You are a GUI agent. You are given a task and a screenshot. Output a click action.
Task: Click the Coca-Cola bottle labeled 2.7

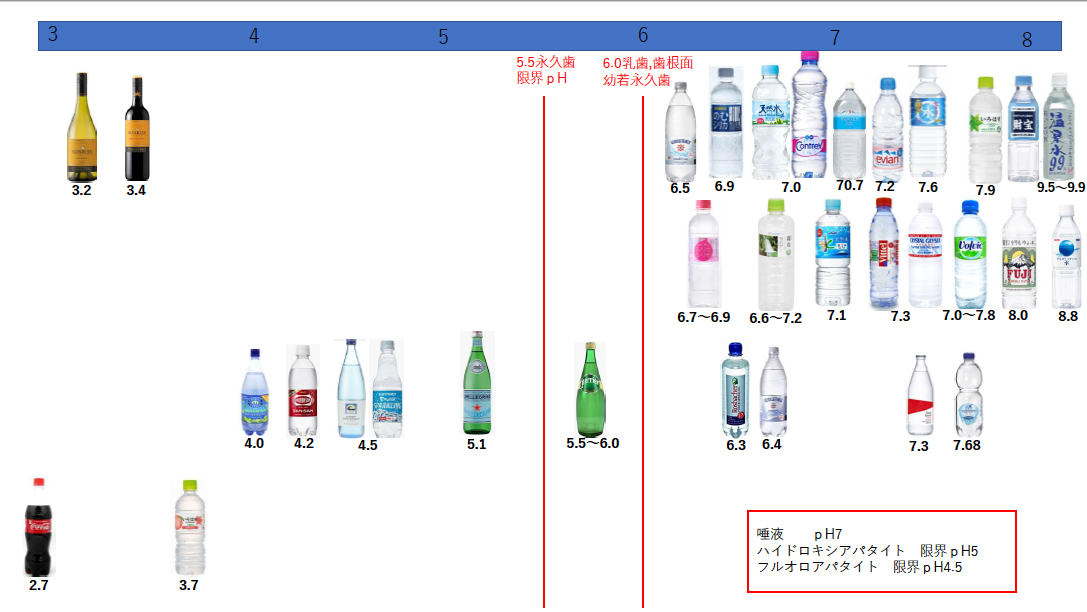pyautogui.click(x=38, y=527)
